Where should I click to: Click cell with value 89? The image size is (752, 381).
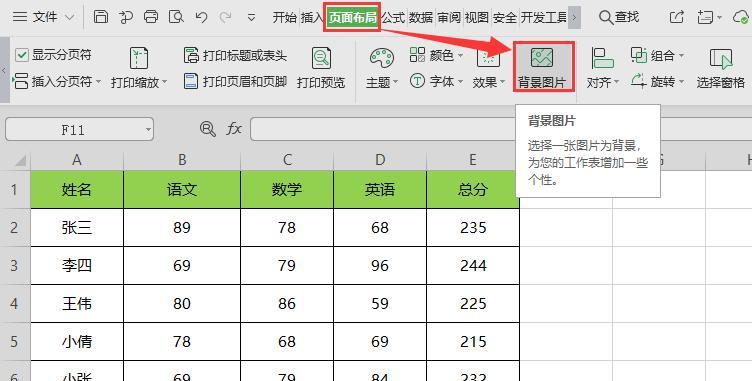[x=182, y=227]
